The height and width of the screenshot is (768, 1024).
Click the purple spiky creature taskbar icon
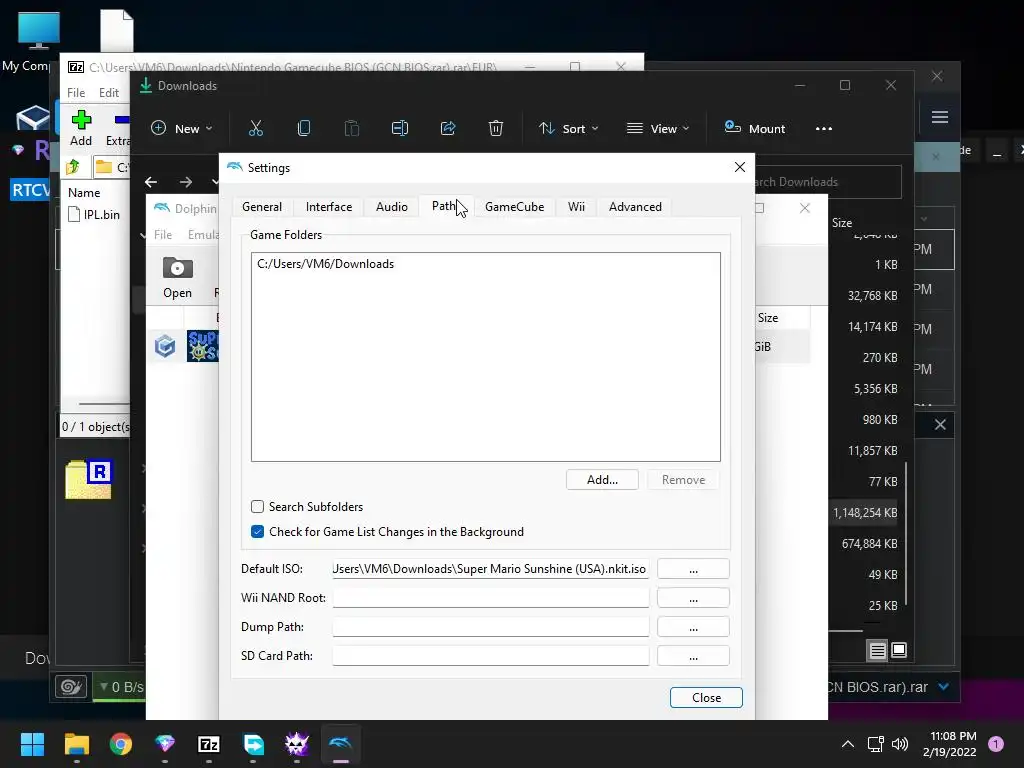coord(296,744)
